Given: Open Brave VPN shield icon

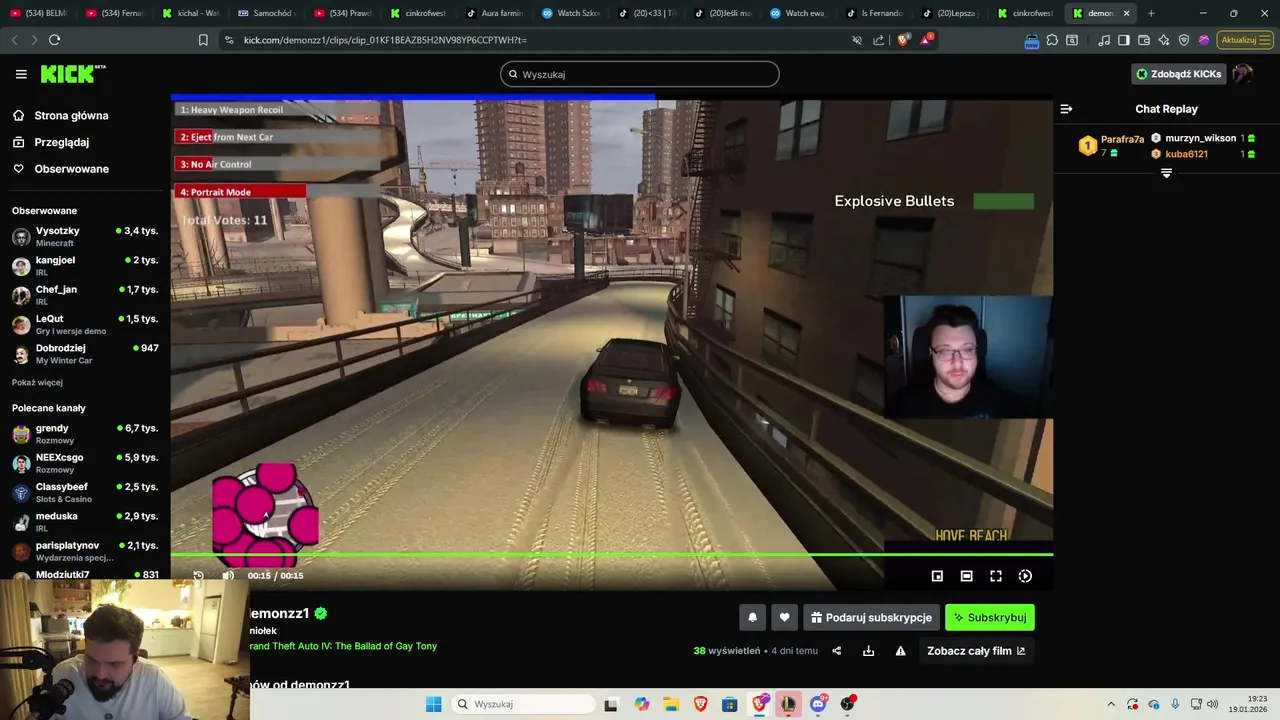Looking at the screenshot, I should pos(1184,40).
